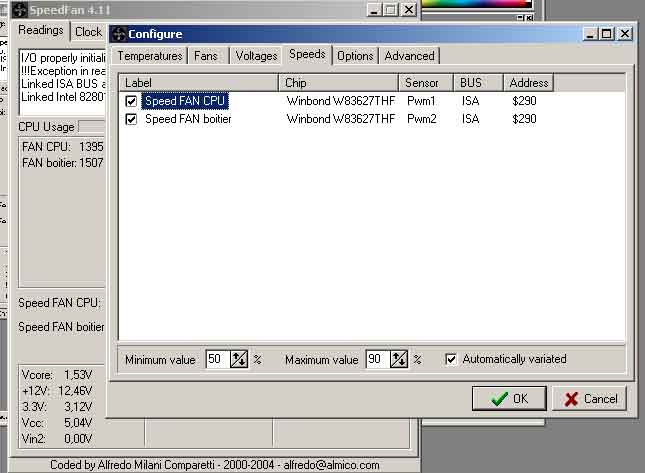This screenshot has width=645, height=473.
Task: Minimize the Configure dialog window
Action: pos(590,34)
